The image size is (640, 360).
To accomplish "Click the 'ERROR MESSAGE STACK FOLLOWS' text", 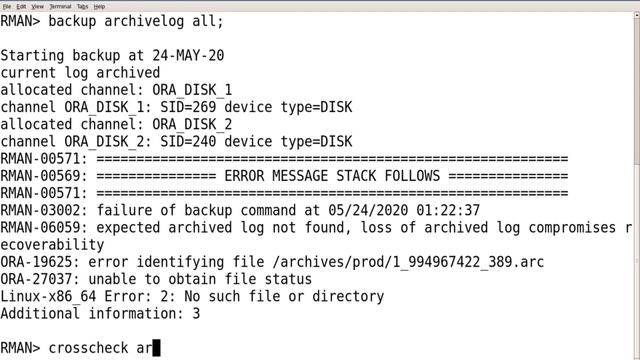I will point(332,176).
